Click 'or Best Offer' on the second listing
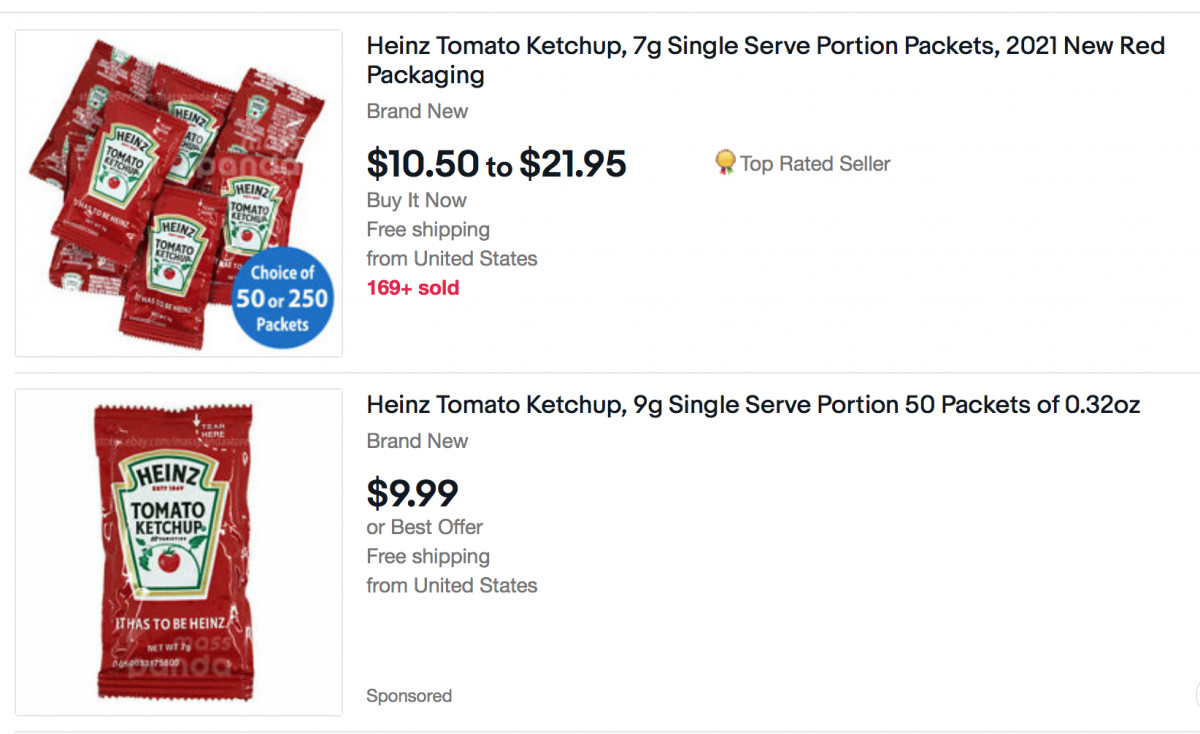Viewport: 1200px width, 734px height. 424,527
